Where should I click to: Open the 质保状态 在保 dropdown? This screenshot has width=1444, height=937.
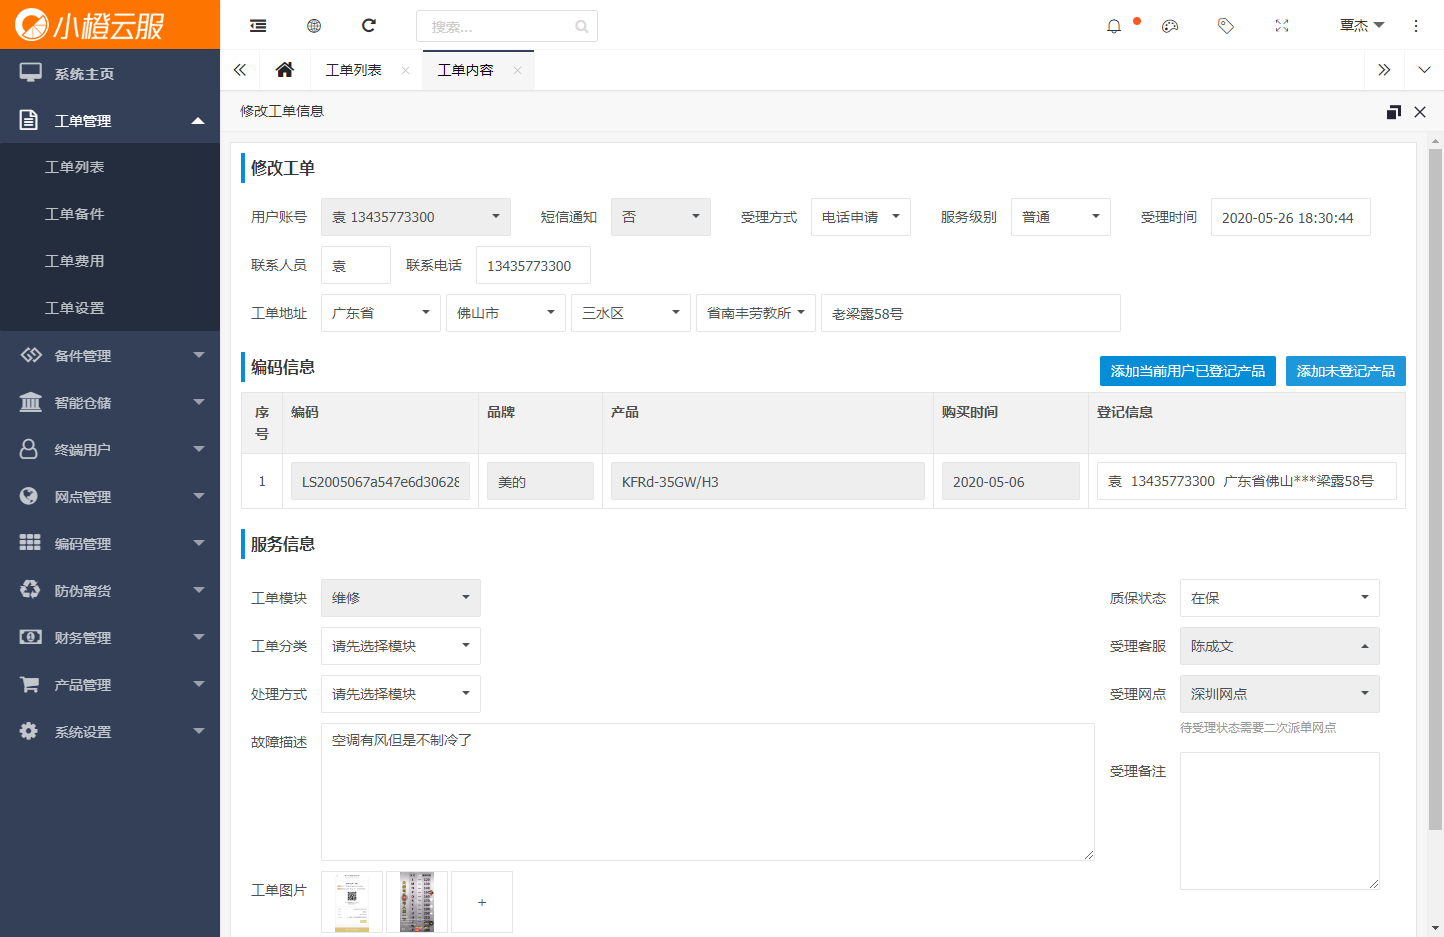[1280, 598]
